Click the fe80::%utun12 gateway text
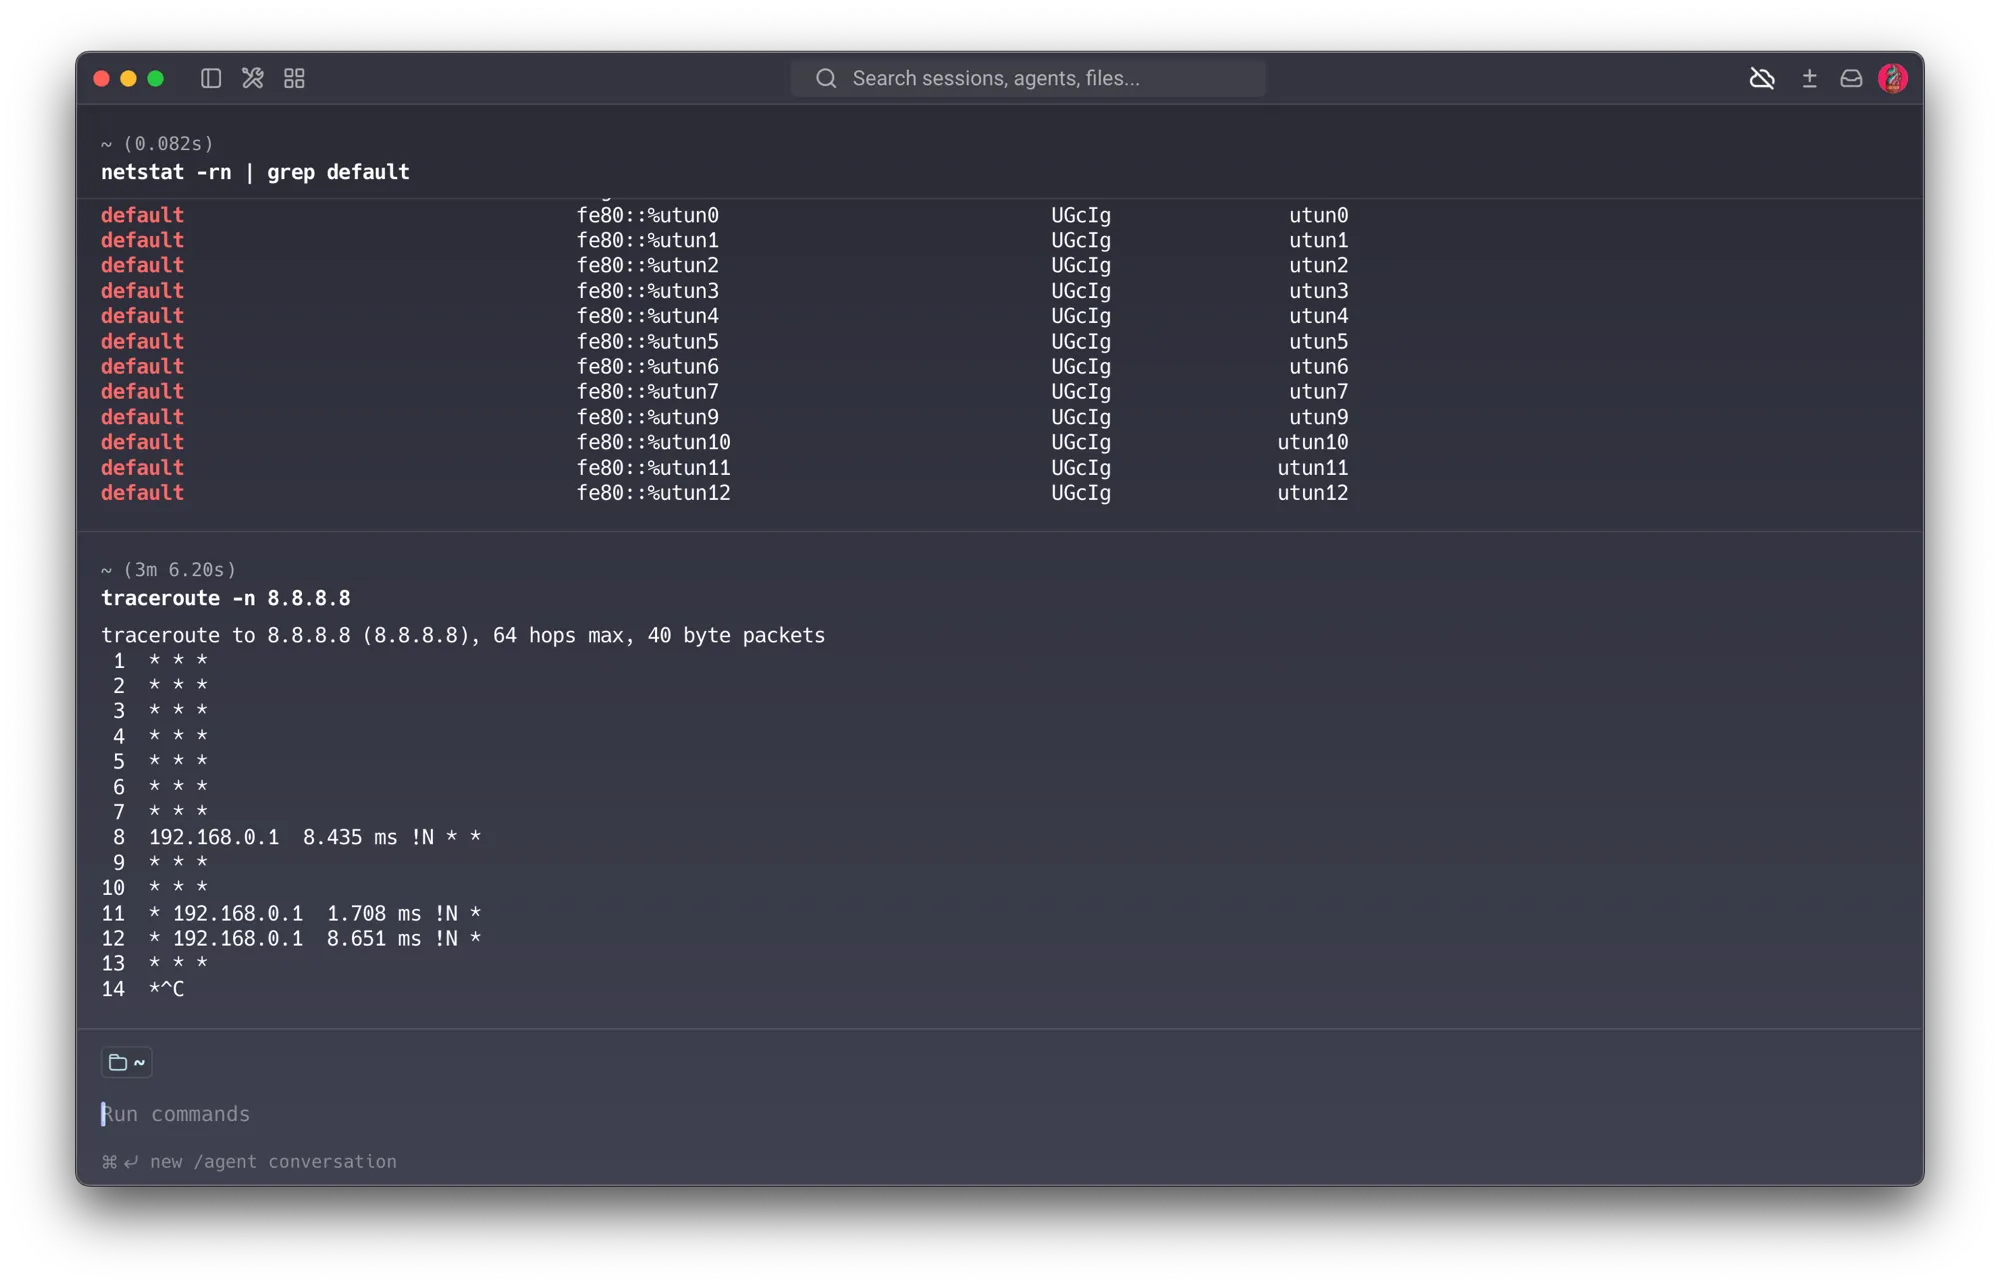The image size is (2000, 1286). [653, 493]
